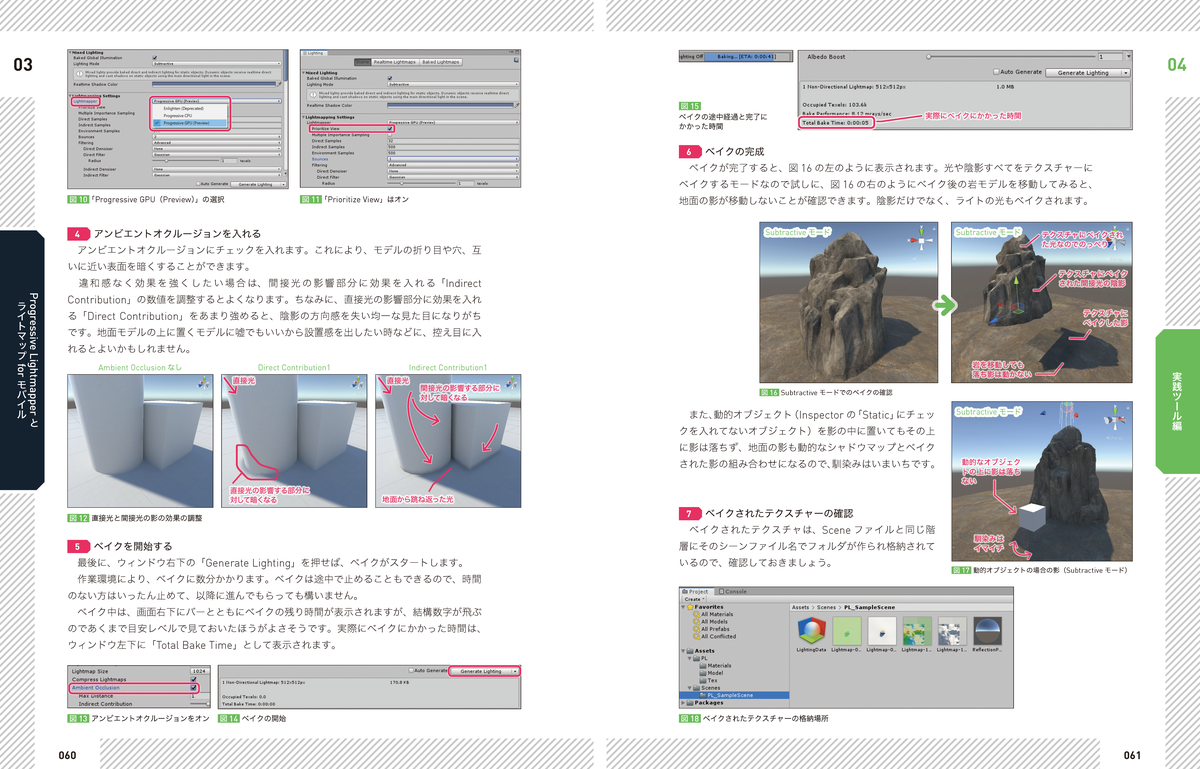
Task: Toggle Baked Global Illumination in figure 11
Action: (390, 78)
